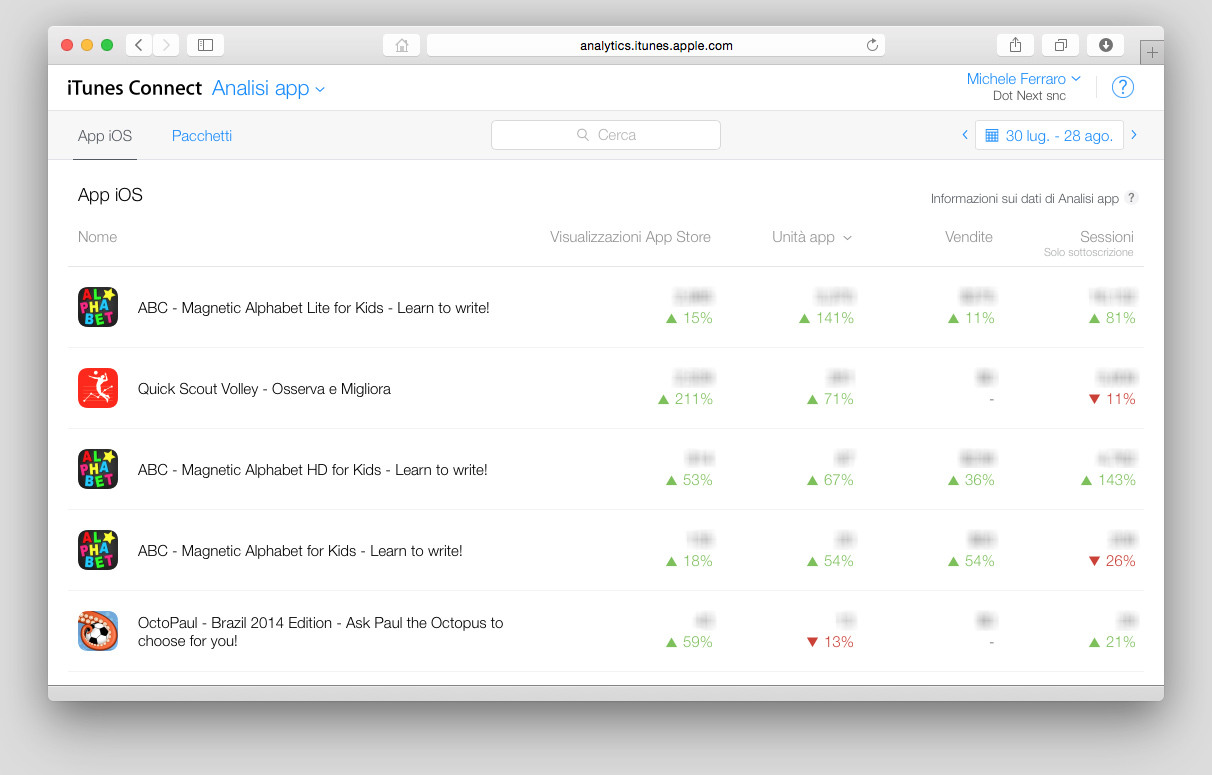
Task: Click the 26% sessions decrease for Alphabet for Kids
Action: click(1112, 561)
